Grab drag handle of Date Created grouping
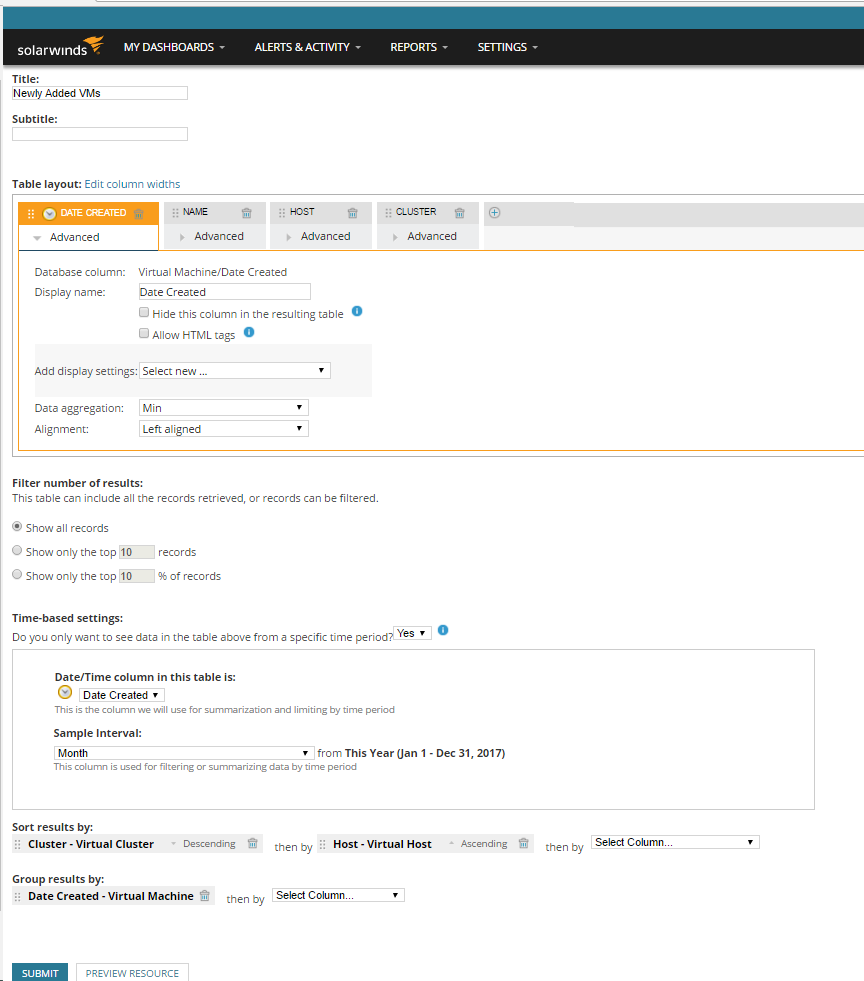864x981 pixels. pos(18,897)
